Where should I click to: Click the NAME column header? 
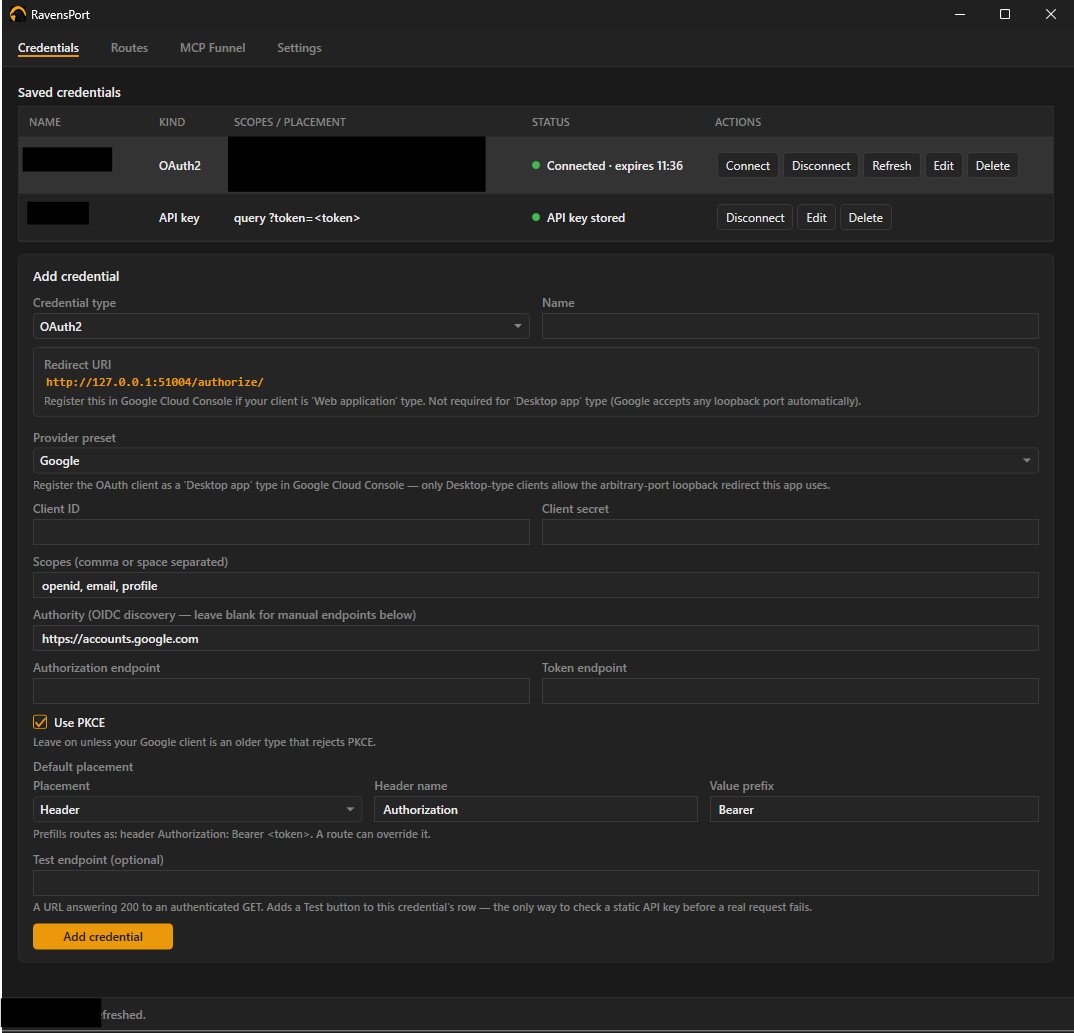(x=45, y=122)
